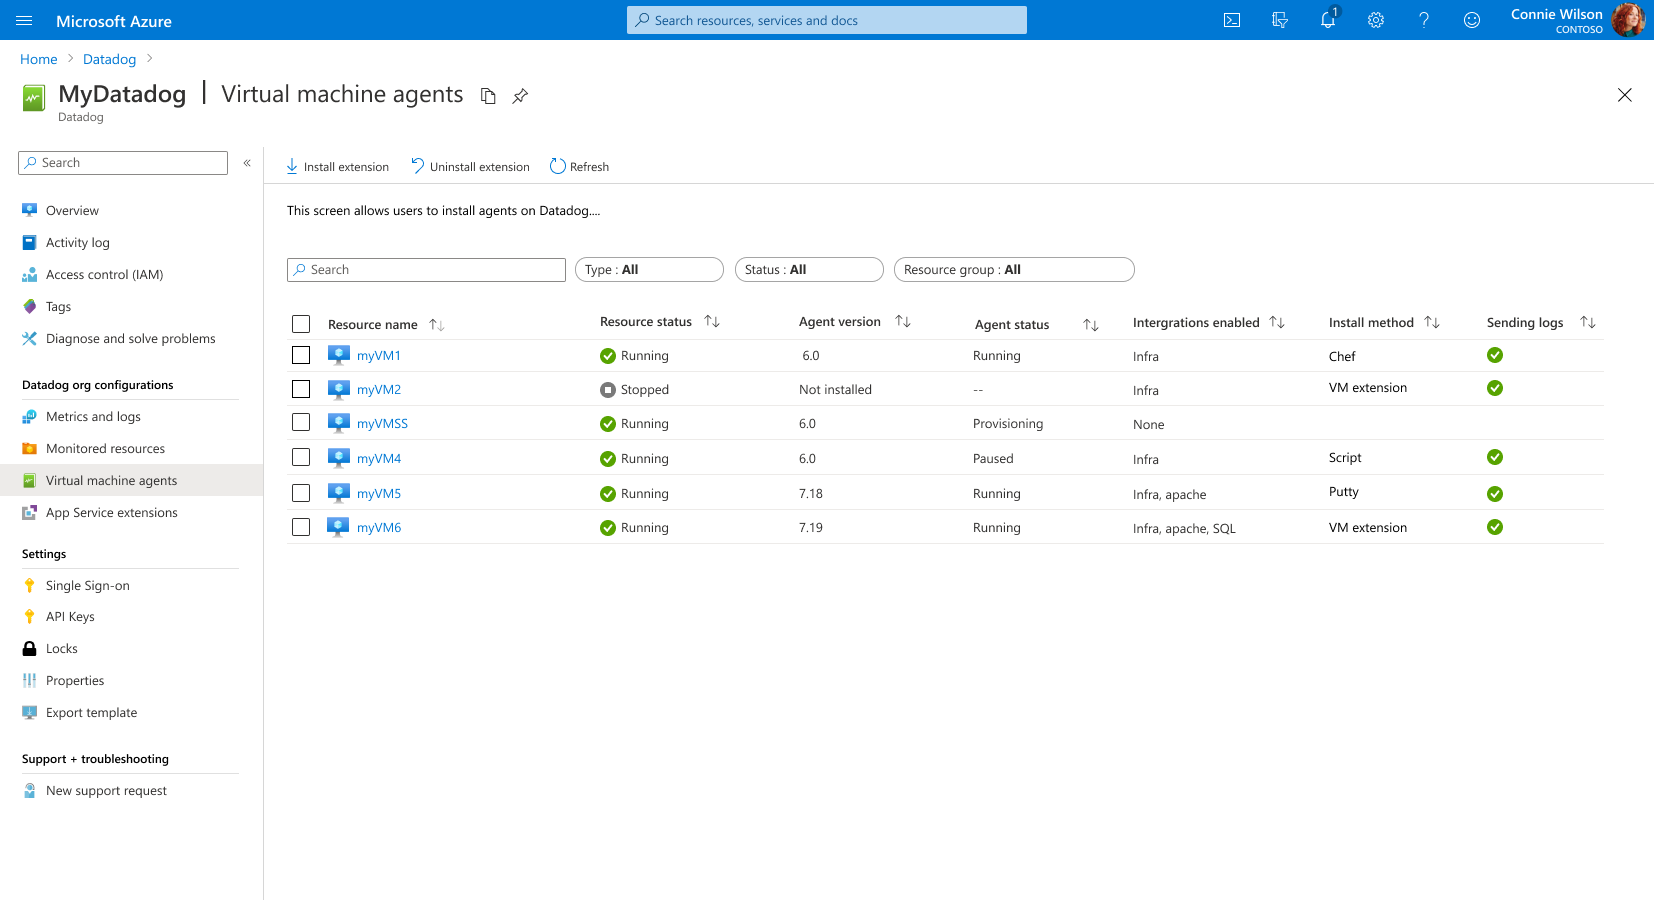
Task: Click the Cloud Shell icon in top bar
Action: point(1232,20)
